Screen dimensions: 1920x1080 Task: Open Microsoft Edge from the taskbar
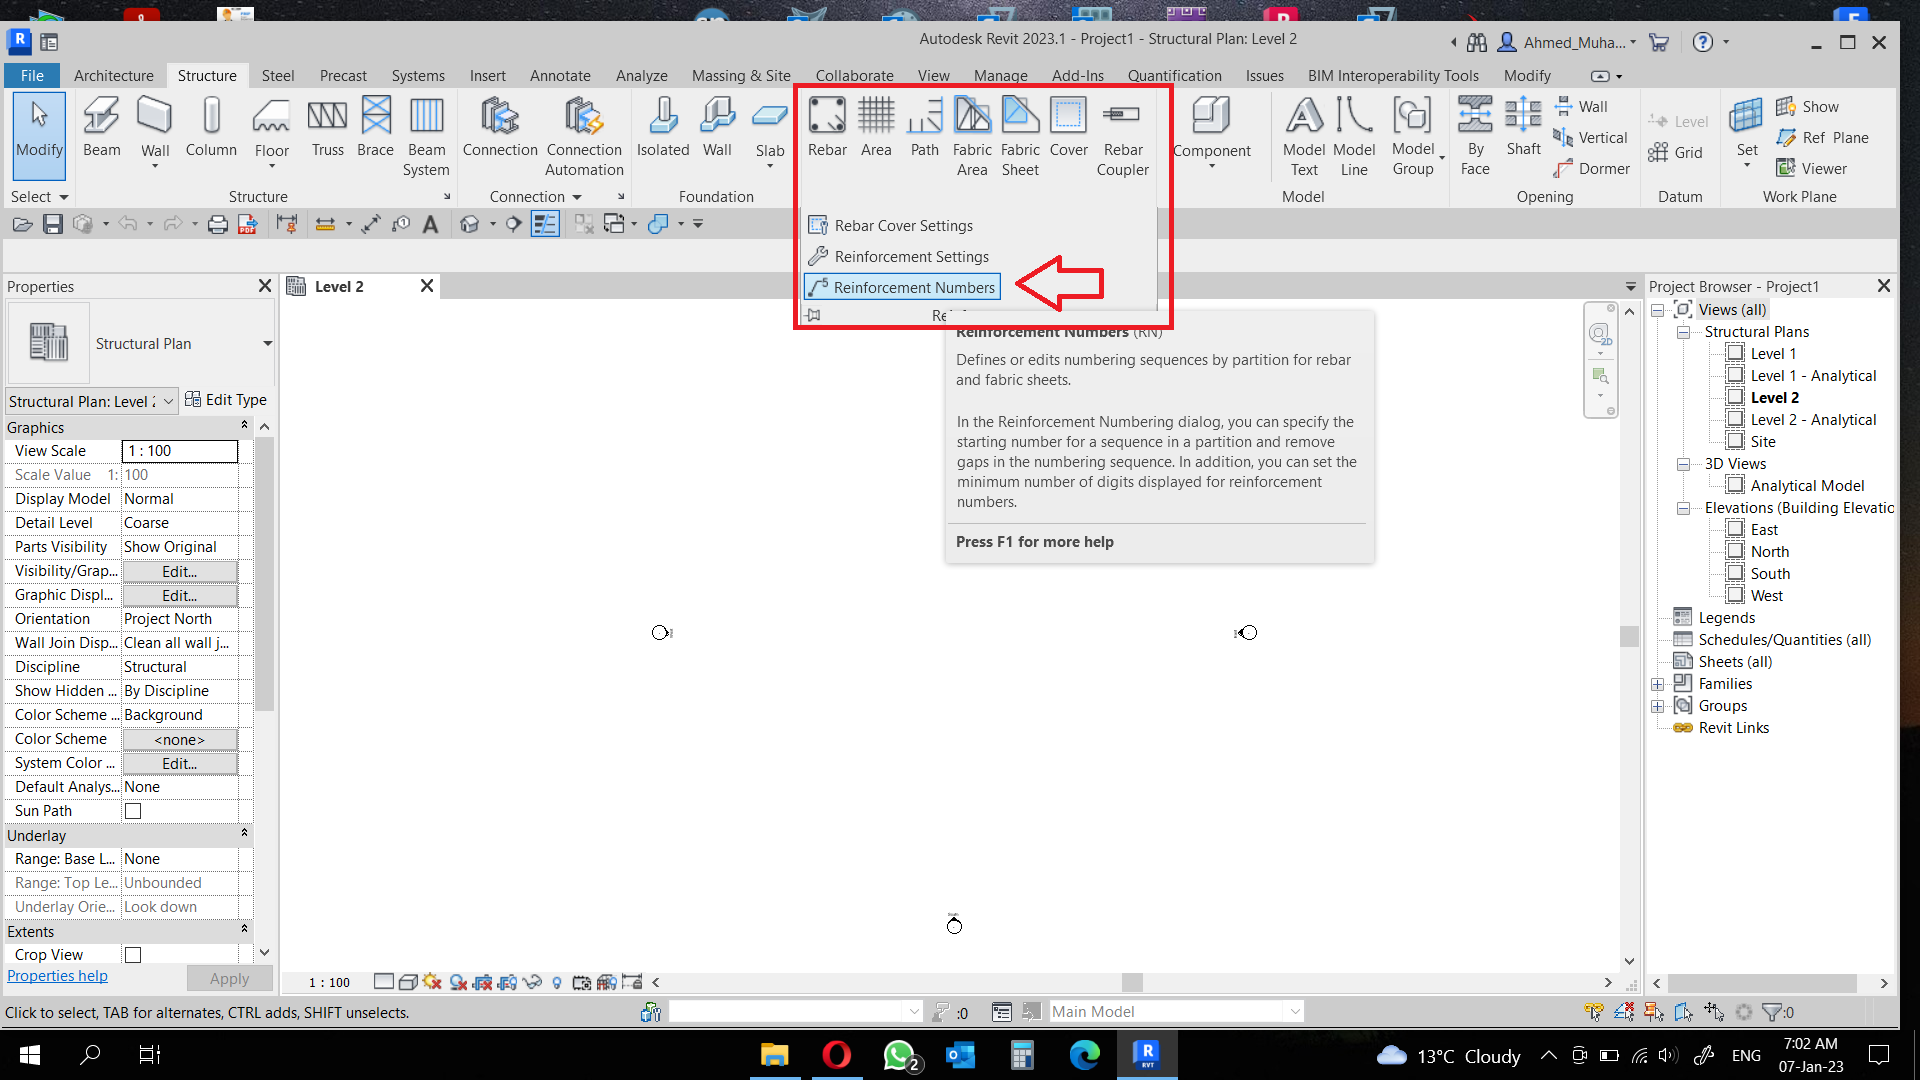click(1084, 1055)
